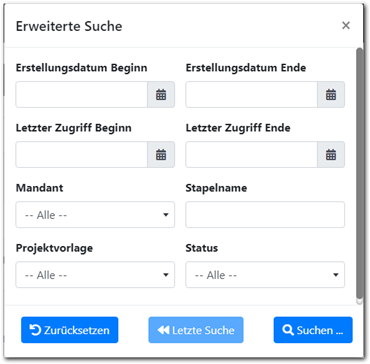Focus the Erstellungsdatum Beginn date field

click(82, 95)
